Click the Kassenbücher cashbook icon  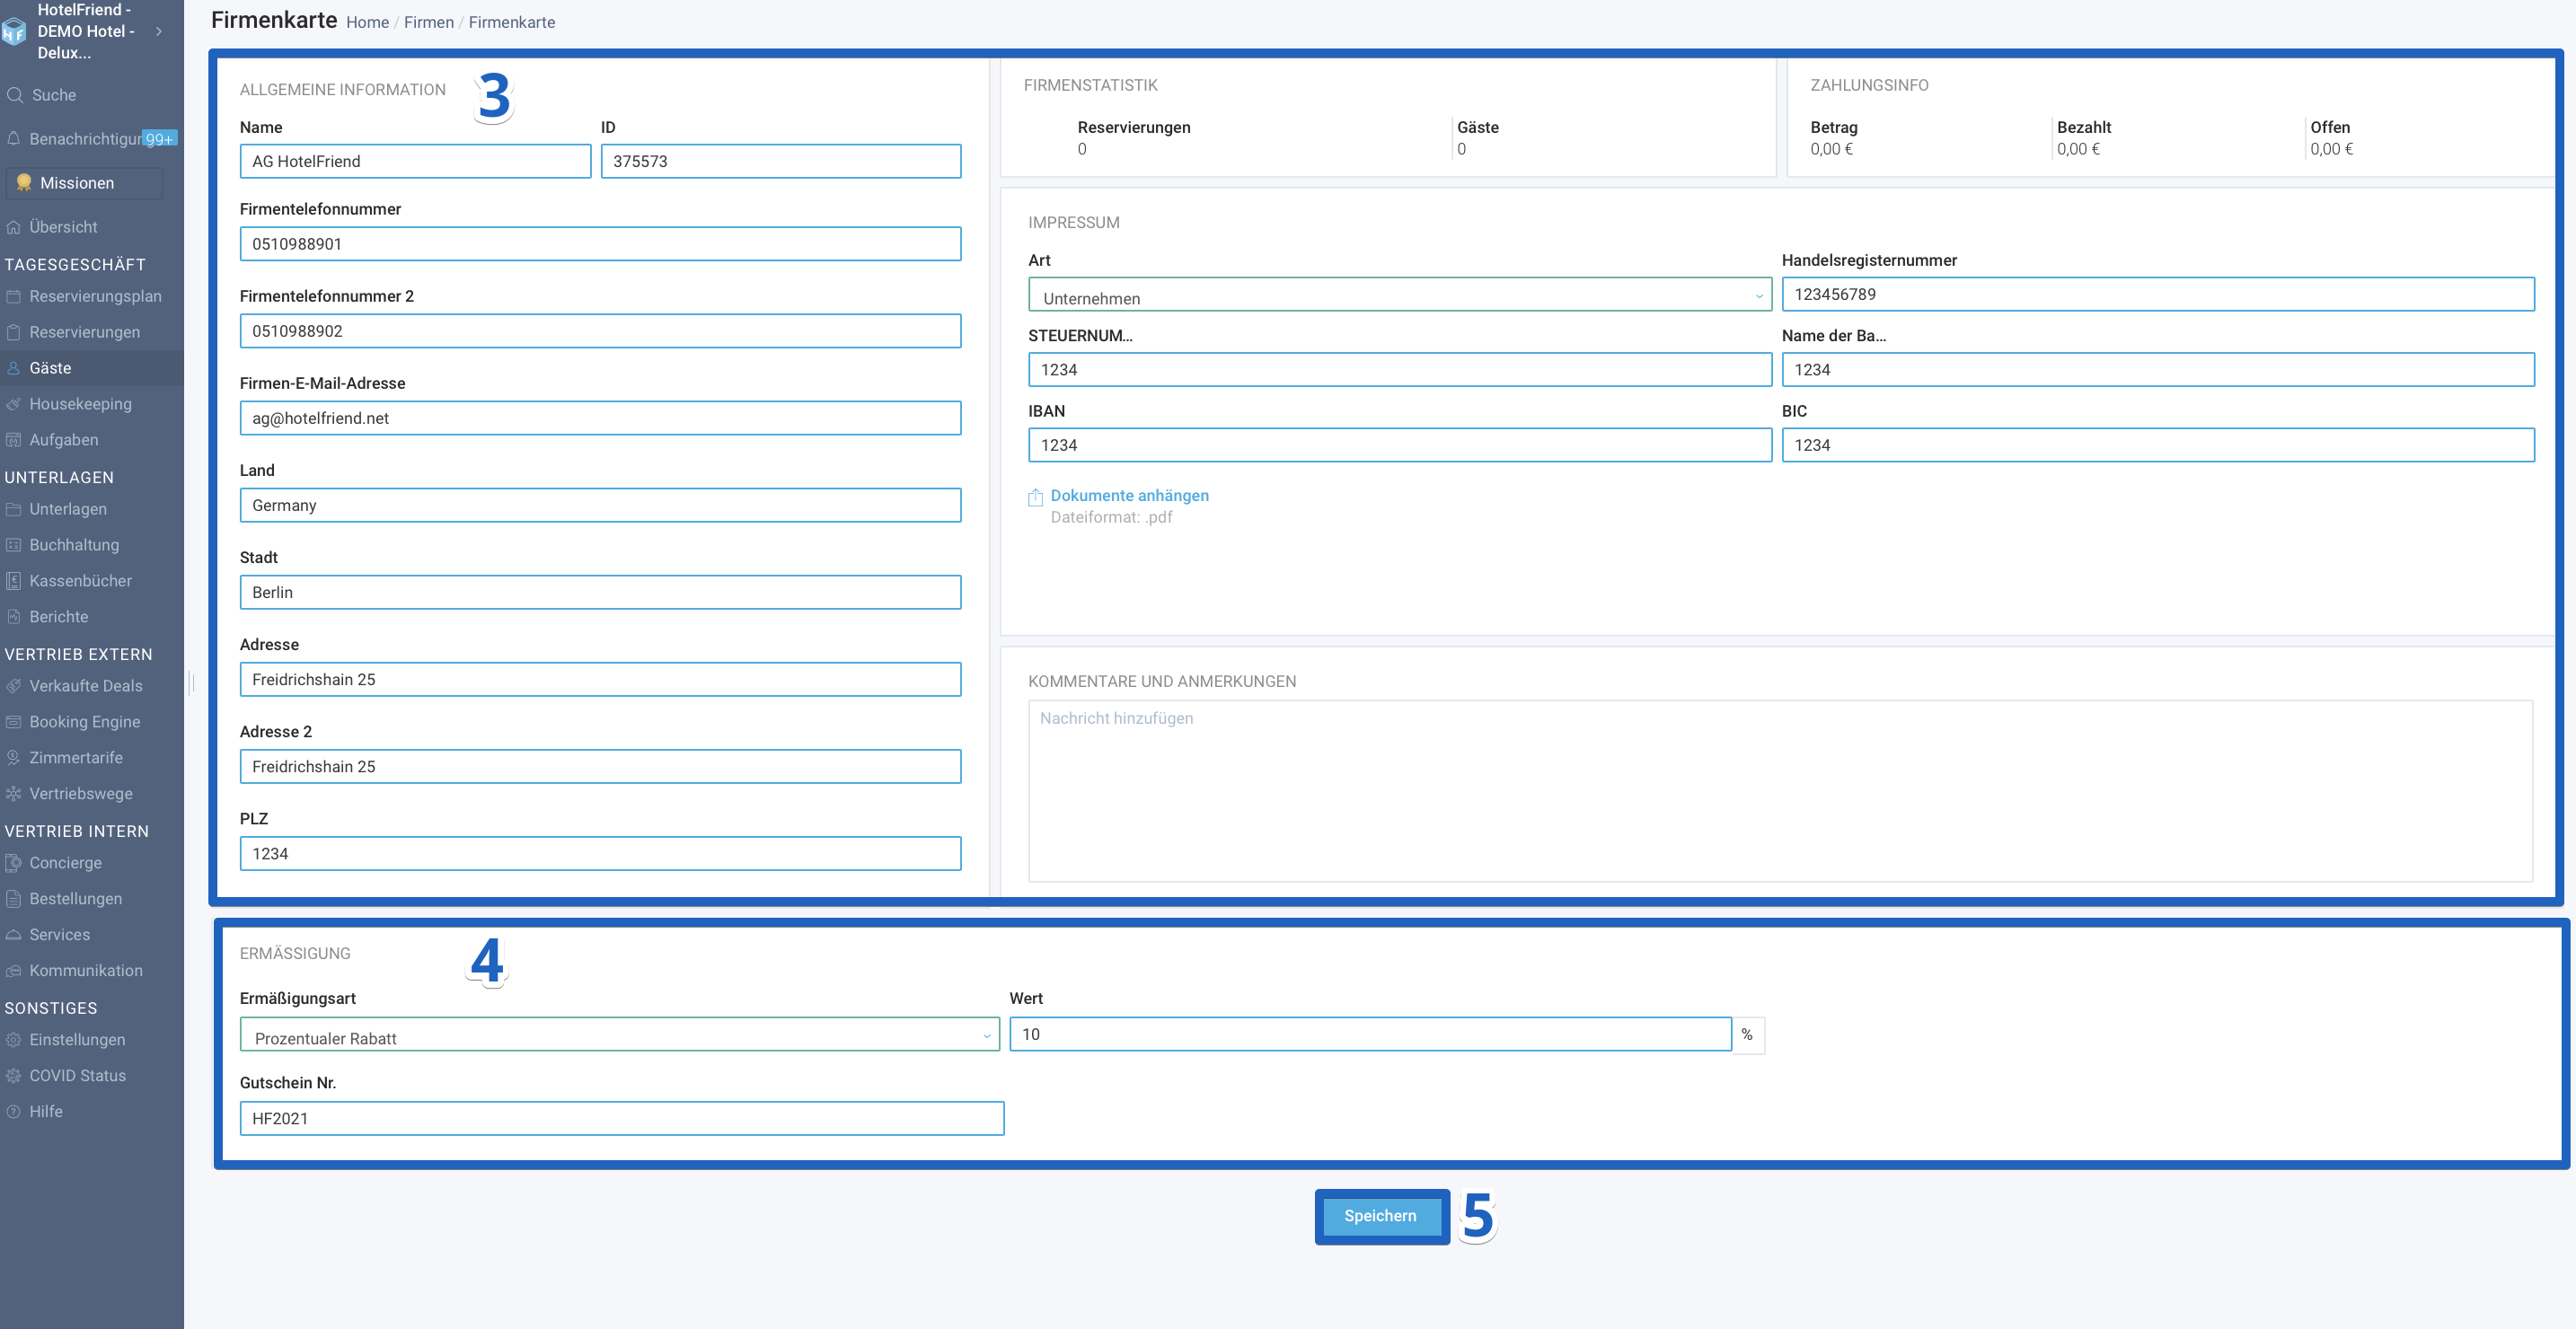pyautogui.click(x=14, y=581)
